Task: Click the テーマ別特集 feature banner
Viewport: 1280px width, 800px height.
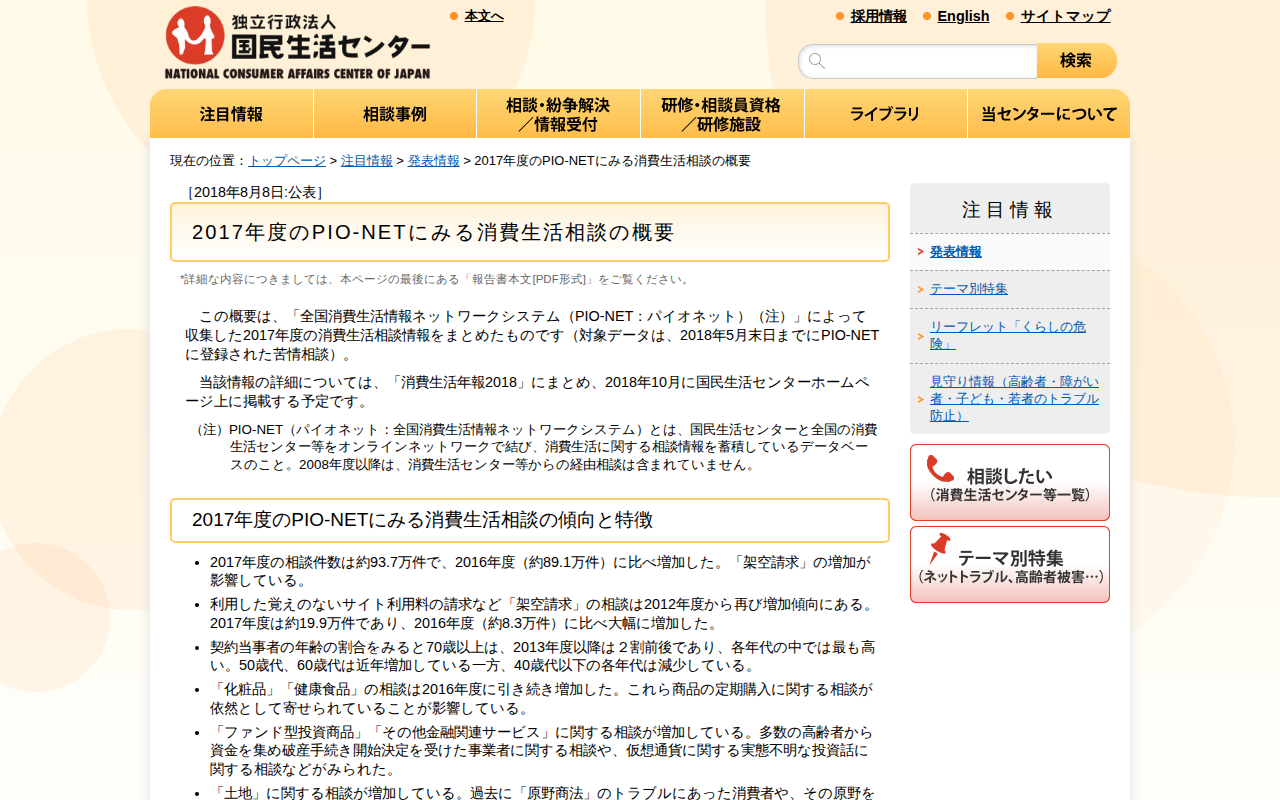Action: pos(1010,565)
